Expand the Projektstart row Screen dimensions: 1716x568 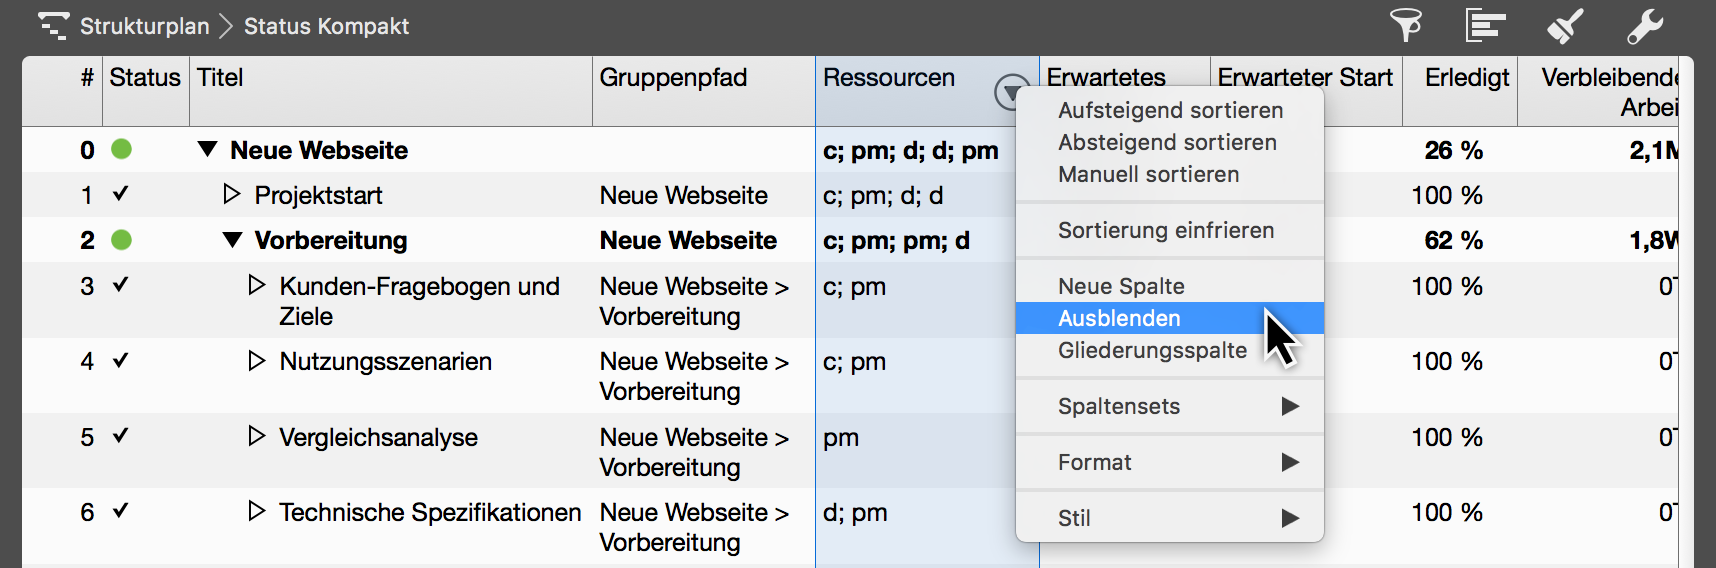click(x=232, y=194)
